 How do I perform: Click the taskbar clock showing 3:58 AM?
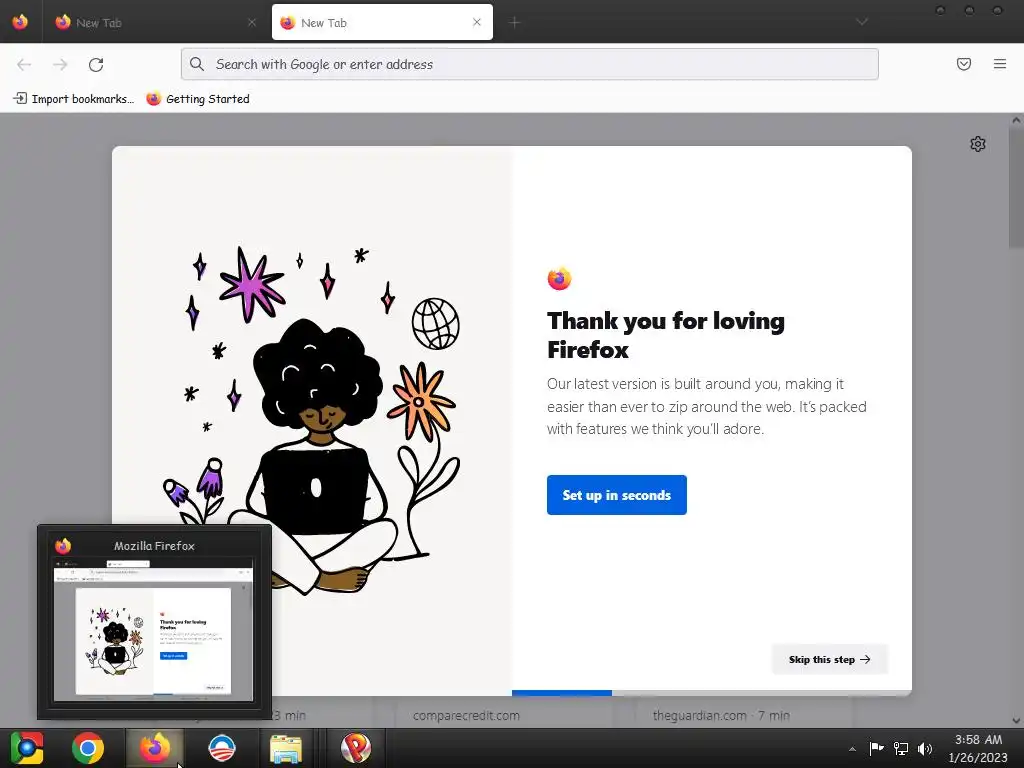pyautogui.click(x=978, y=748)
